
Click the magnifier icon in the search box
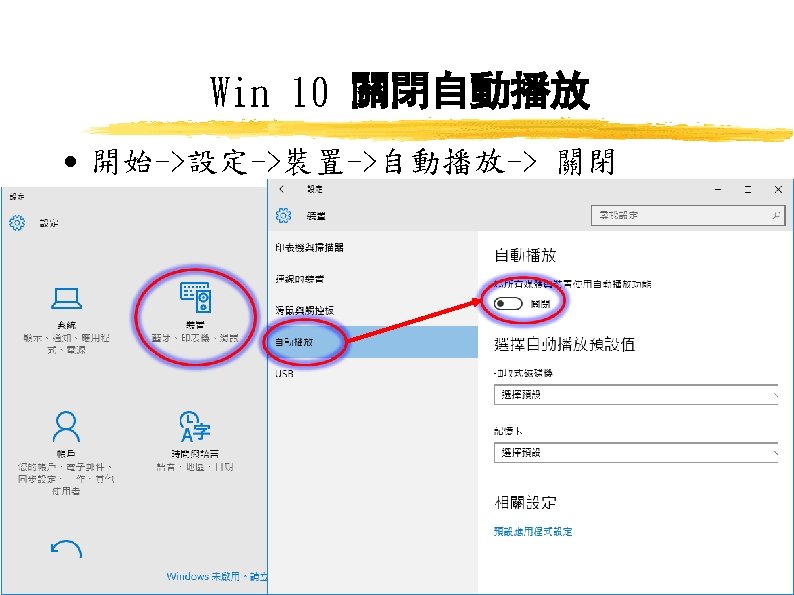tap(776, 215)
